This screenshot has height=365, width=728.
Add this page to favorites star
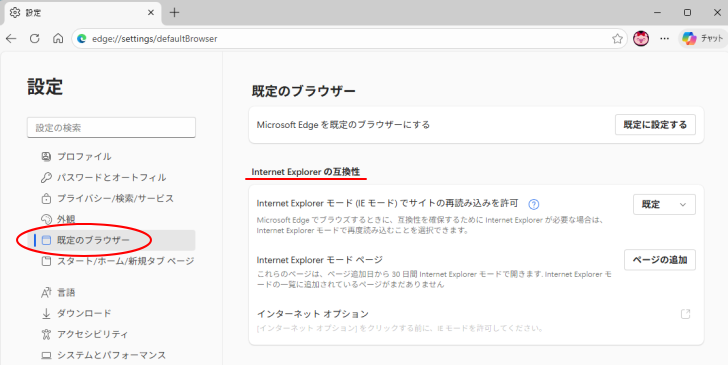pos(617,39)
